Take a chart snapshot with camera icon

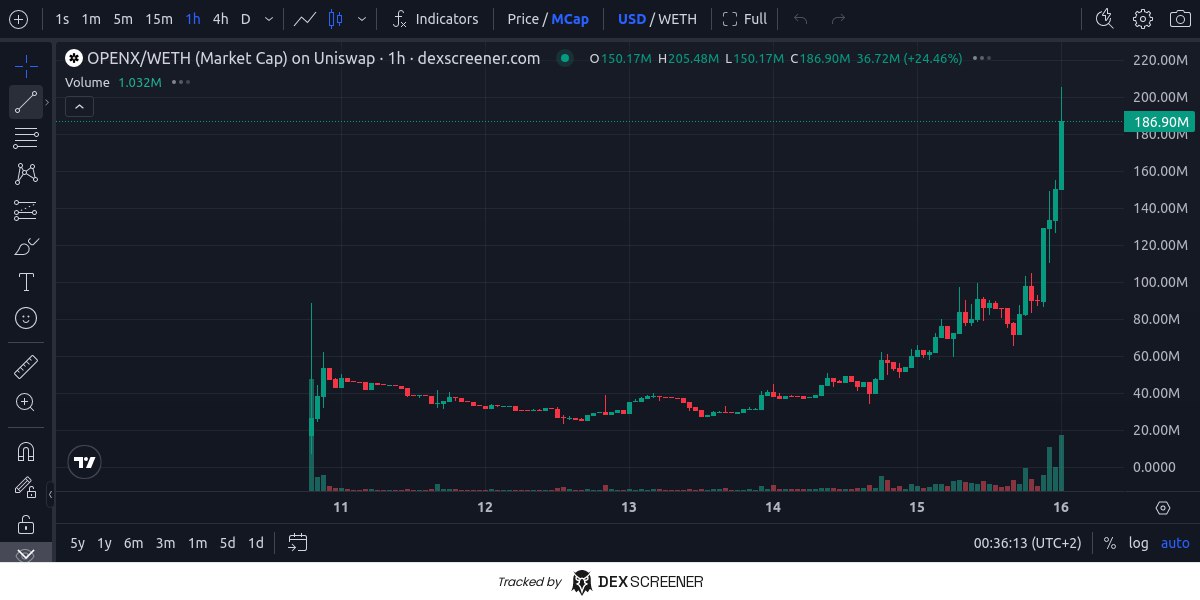(x=1179, y=19)
